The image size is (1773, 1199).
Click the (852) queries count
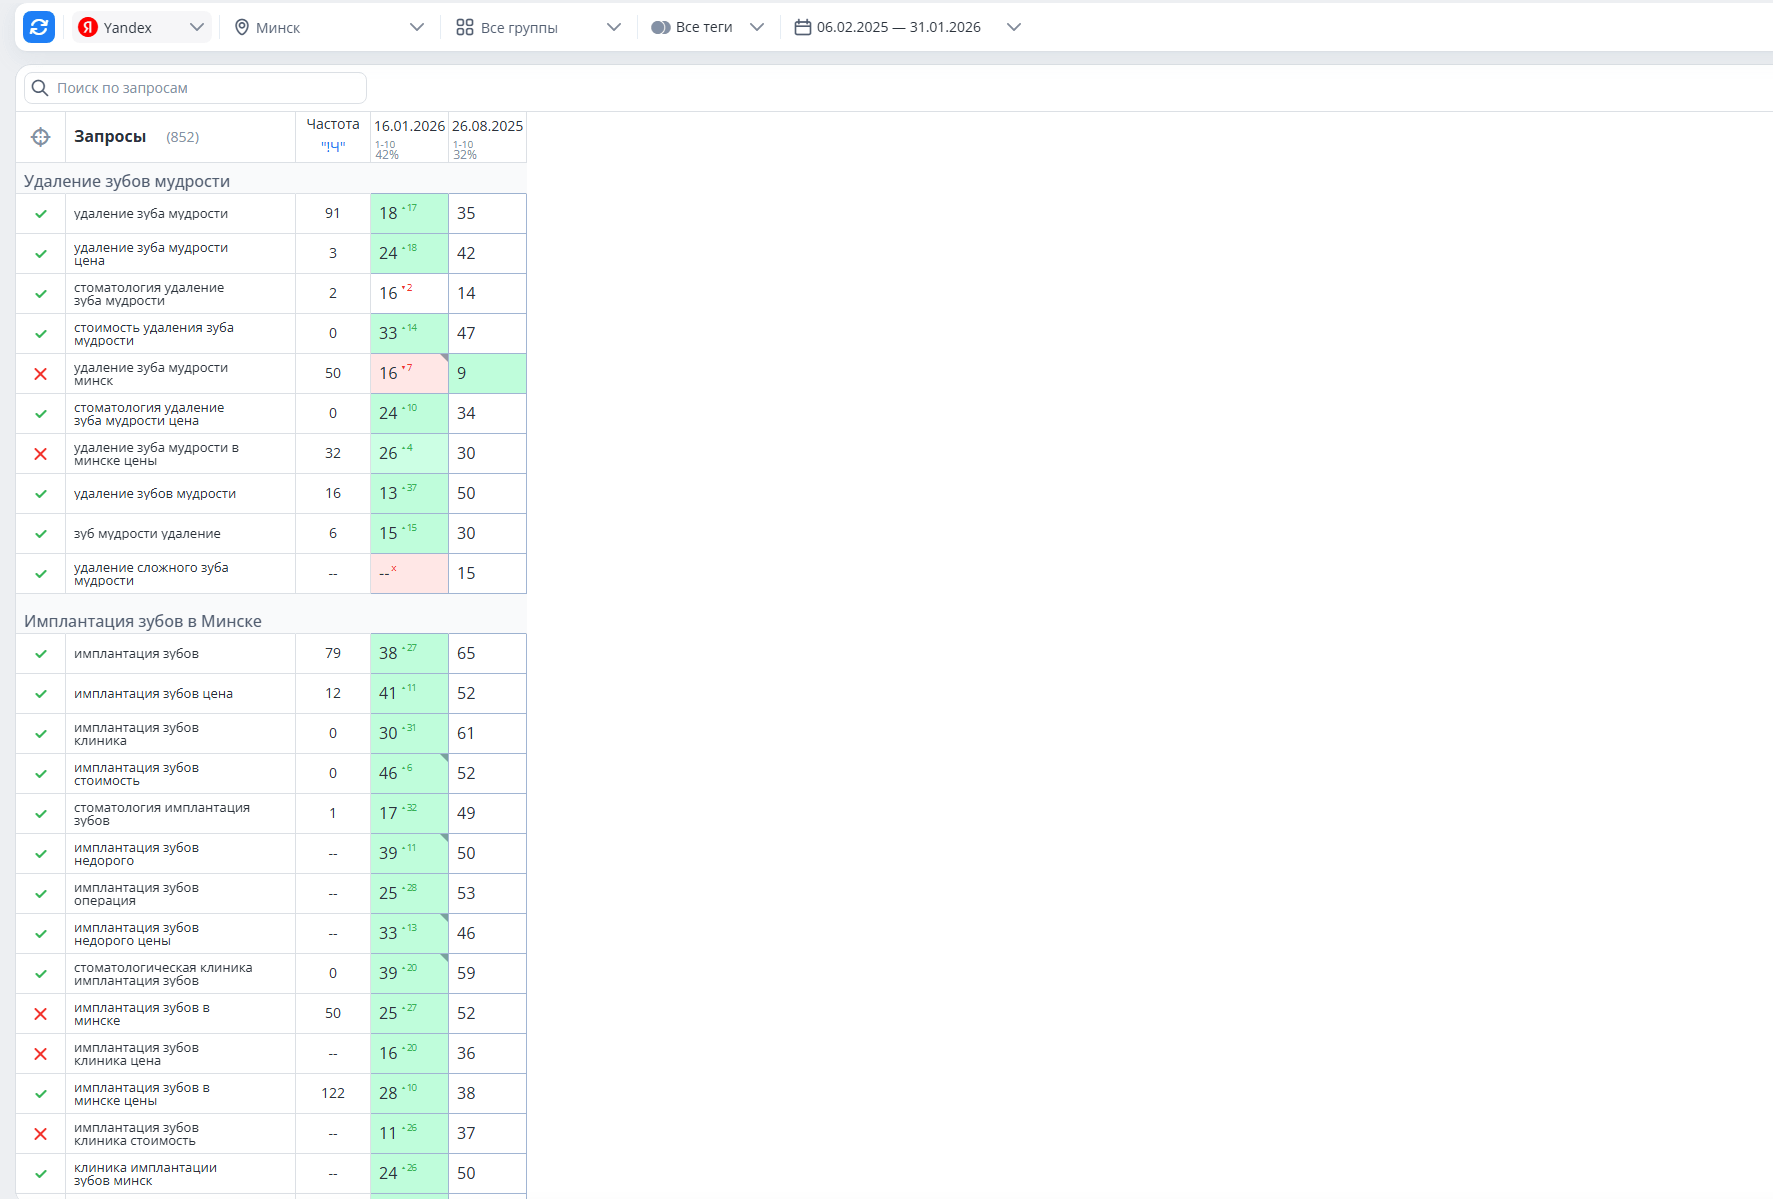(x=183, y=137)
